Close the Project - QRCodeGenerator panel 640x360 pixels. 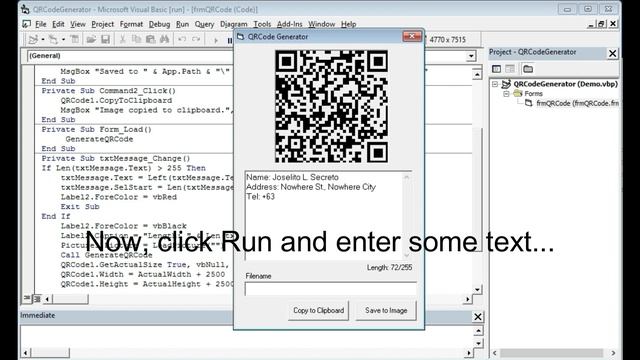pos(613,53)
